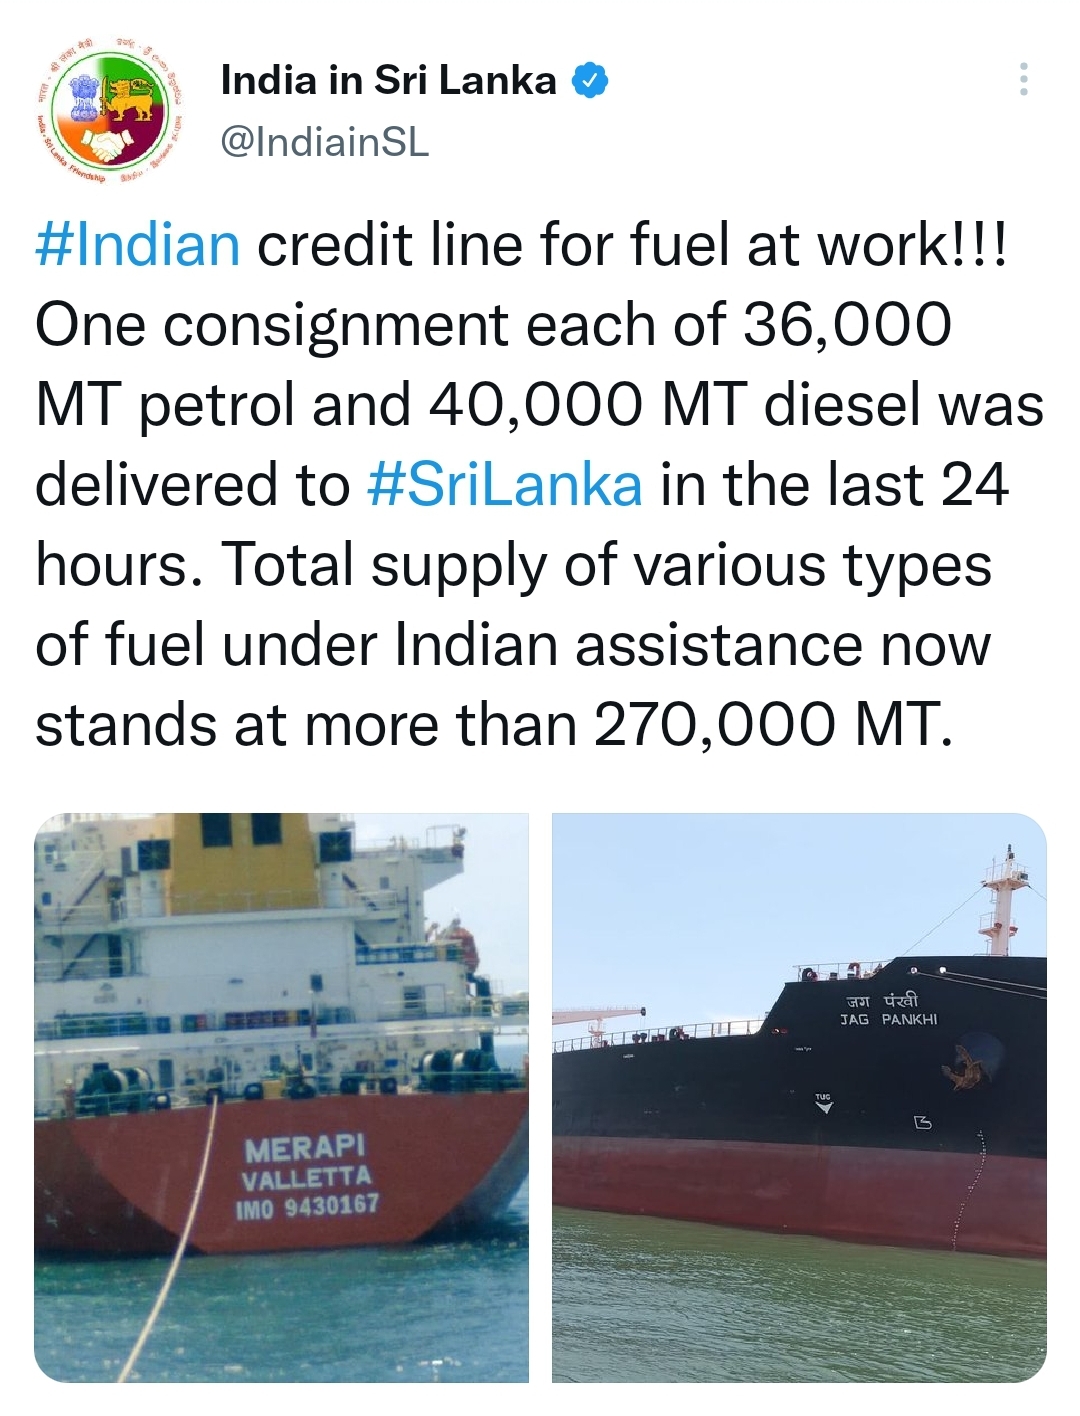Click the blue verified badge icon
Screen dimensions: 1080x1416
point(590,81)
